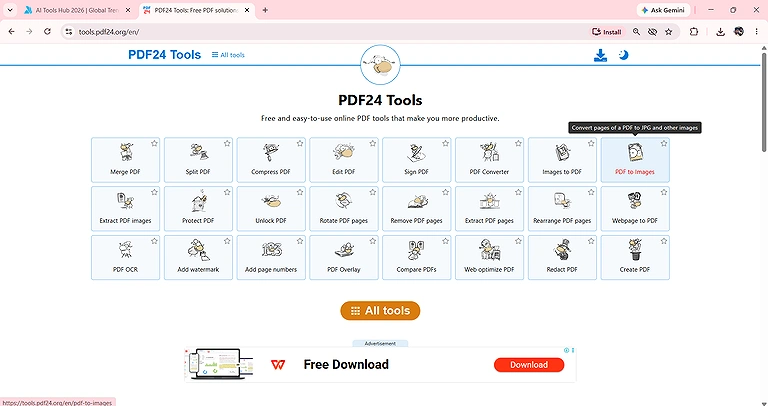Open the PDF OCR tool
Viewport: 768px width, 406px height.
pos(125,258)
